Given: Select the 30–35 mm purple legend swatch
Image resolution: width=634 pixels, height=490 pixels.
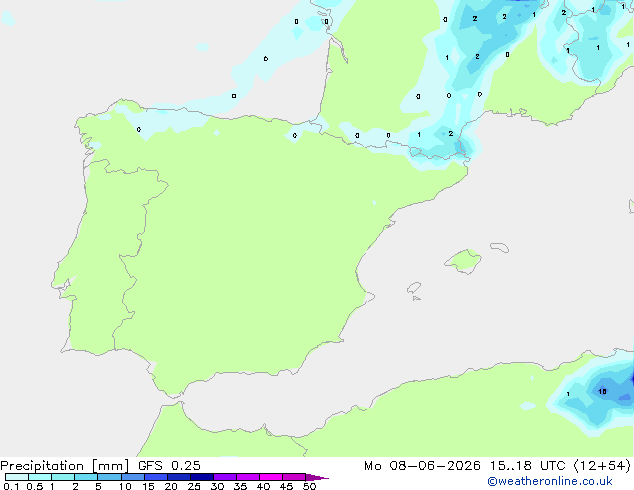Looking at the screenshot, I should tap(225, 477).
